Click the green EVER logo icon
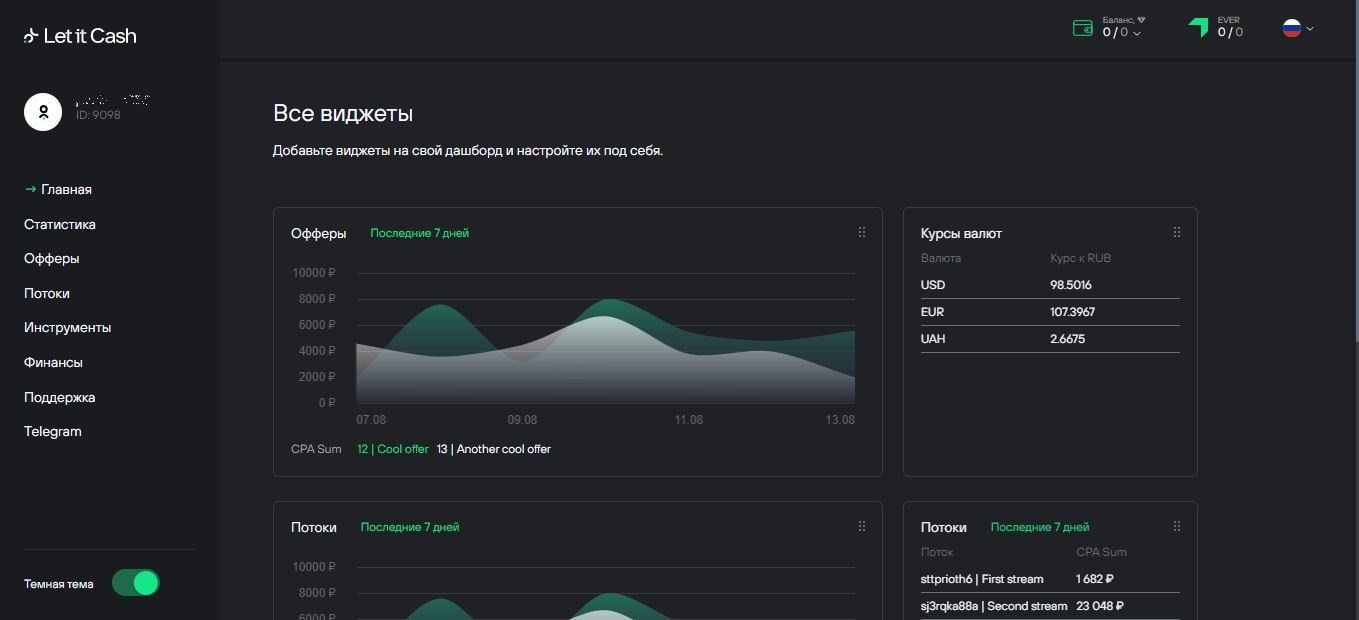1359x620 pixels. point(1198,28)
